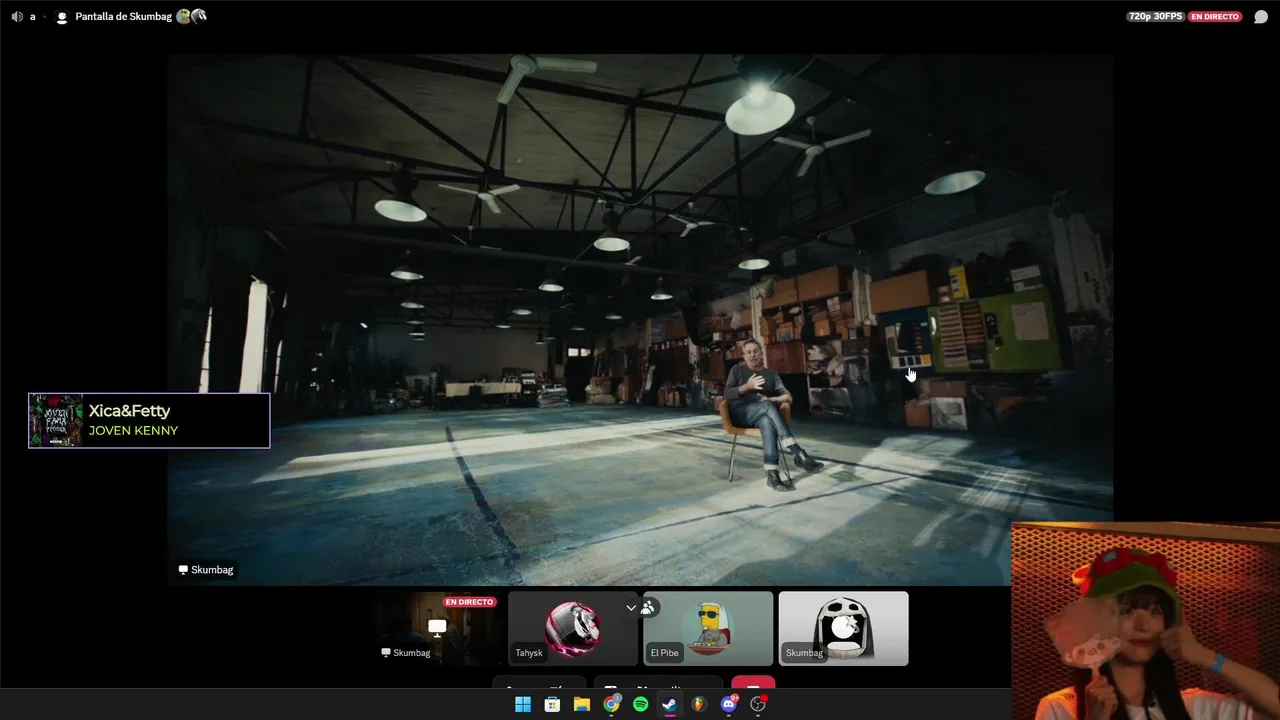Open the Skumbag live stream tile

click(438, 628)
